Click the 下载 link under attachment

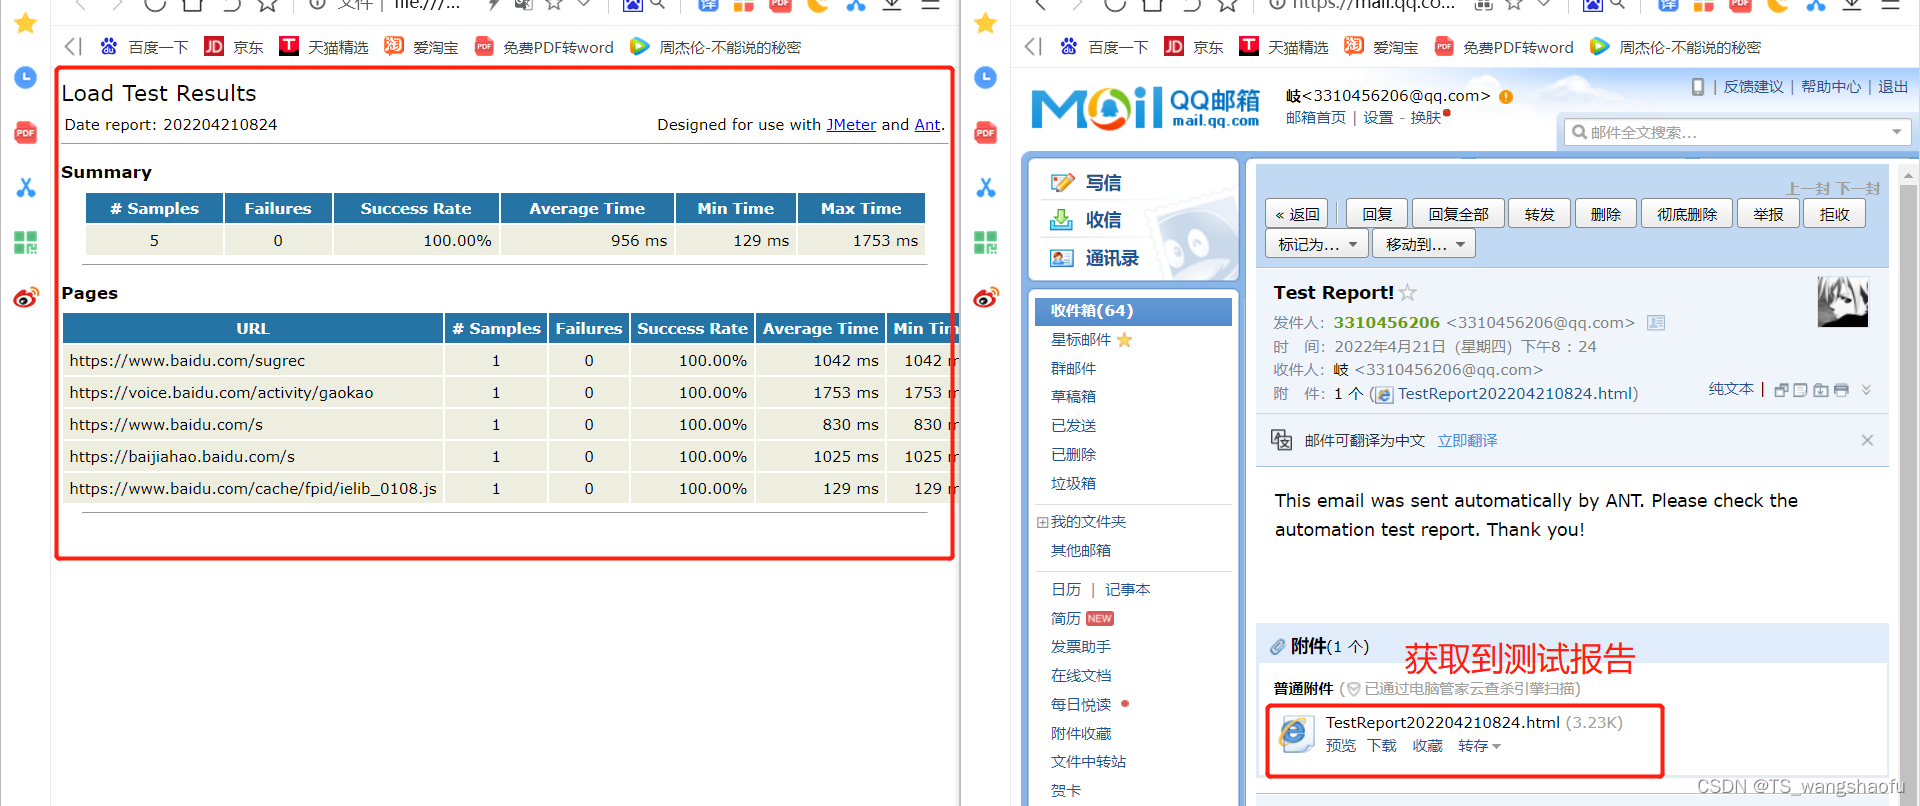point(1382,746)
